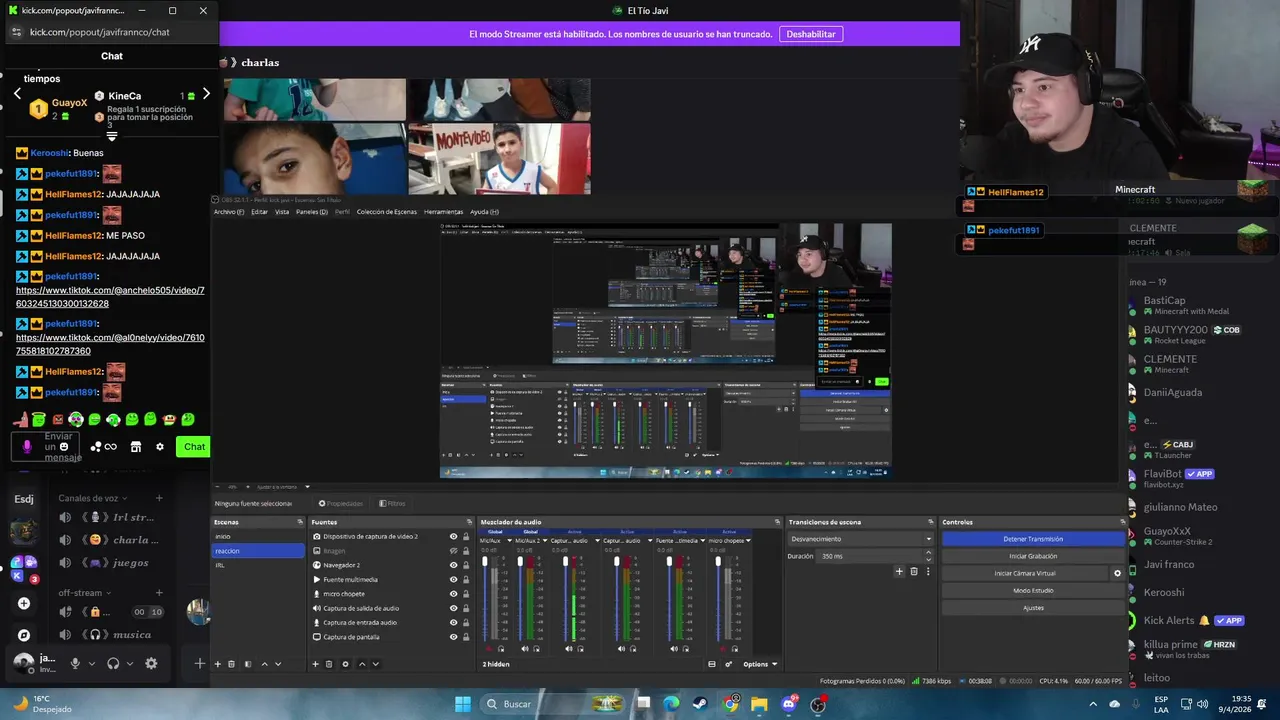Open Mic/Aux channel dropdown arrow
This screenshot has height=720, width=1280.
510,541
